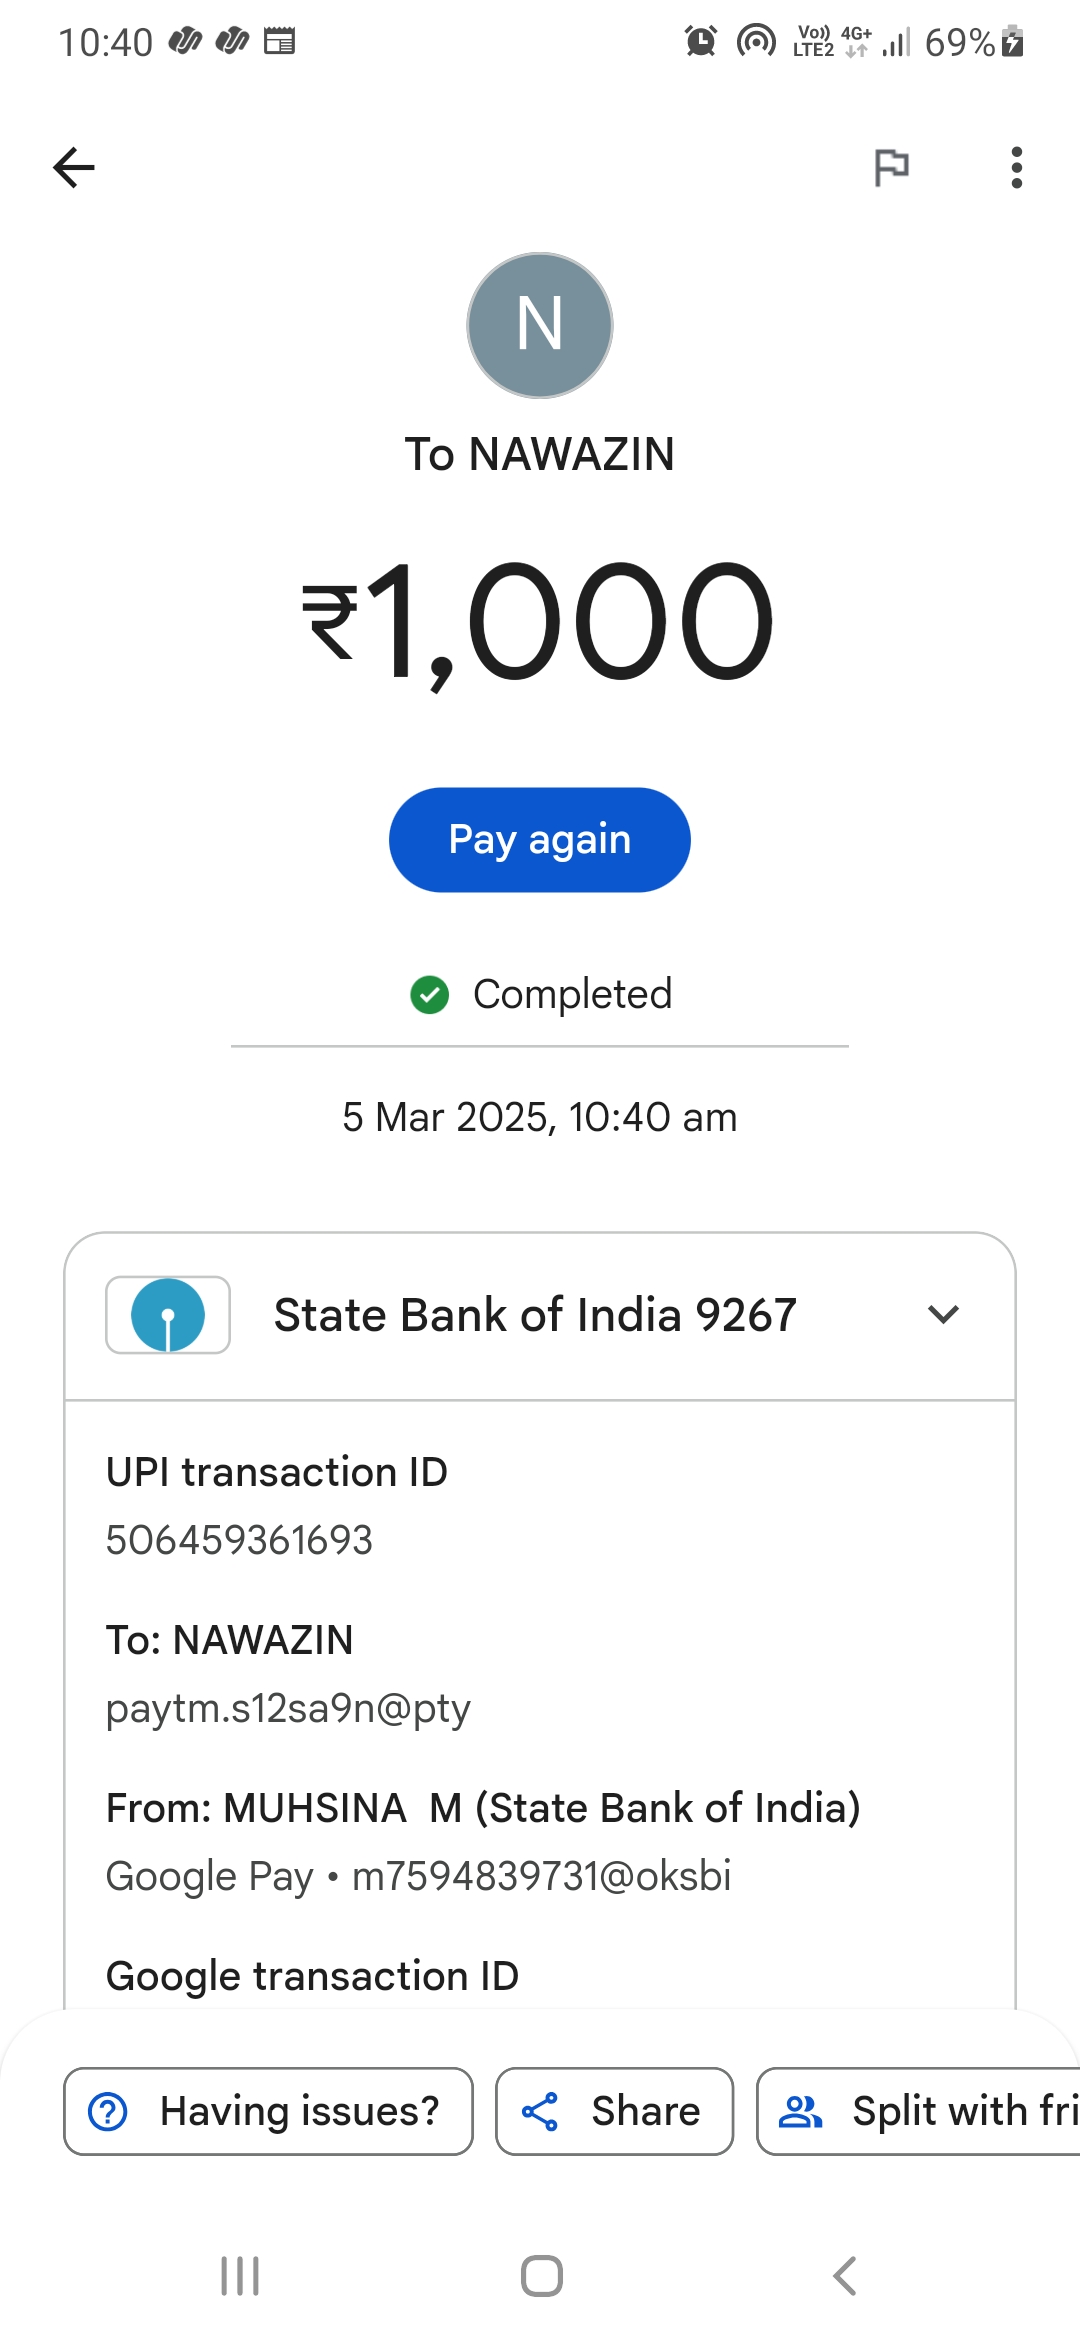
Task: Open the recent apps navigation button
Action: (x=240, y=2277)
